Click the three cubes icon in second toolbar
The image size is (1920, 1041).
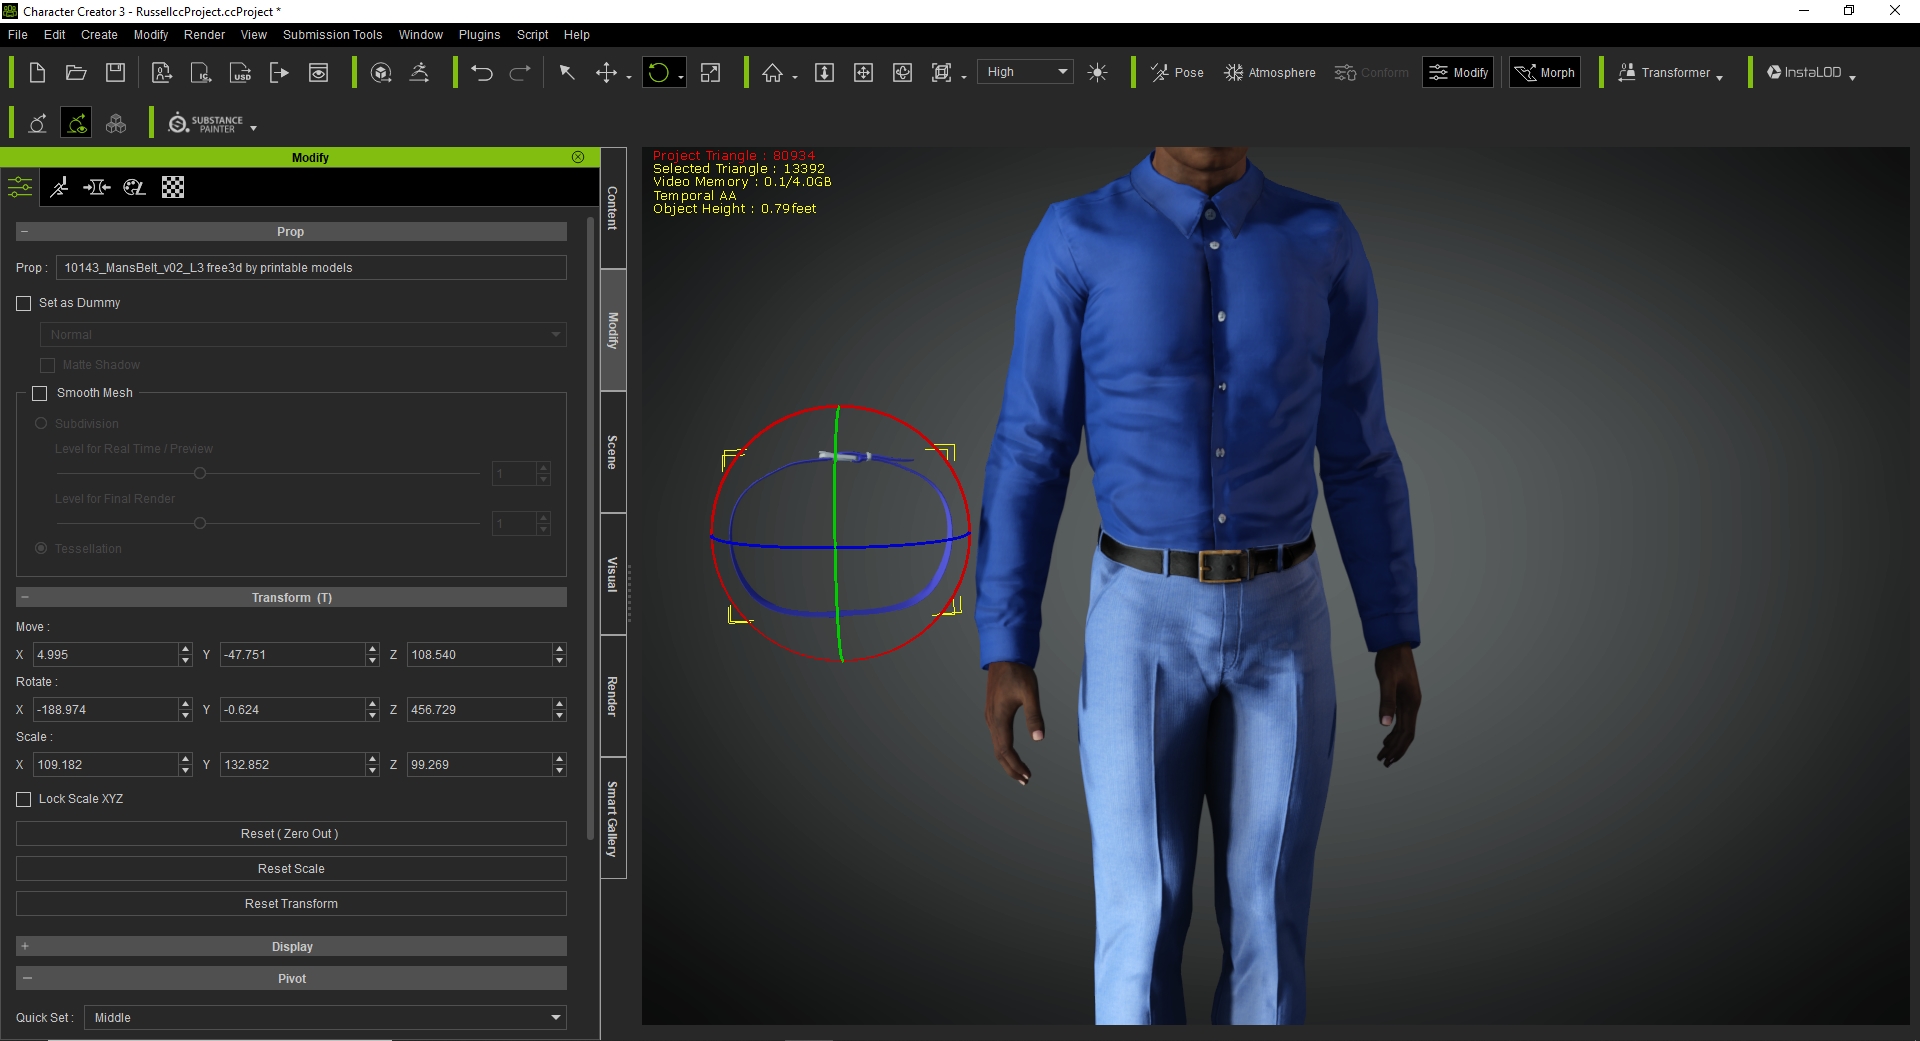116,124
